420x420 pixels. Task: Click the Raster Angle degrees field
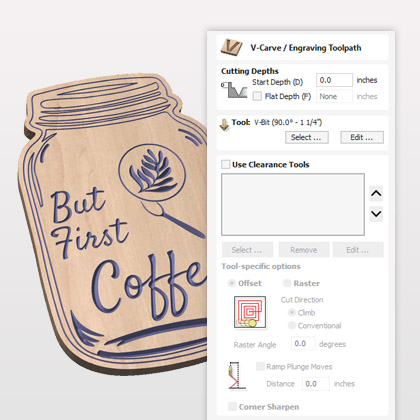(303, 344)
